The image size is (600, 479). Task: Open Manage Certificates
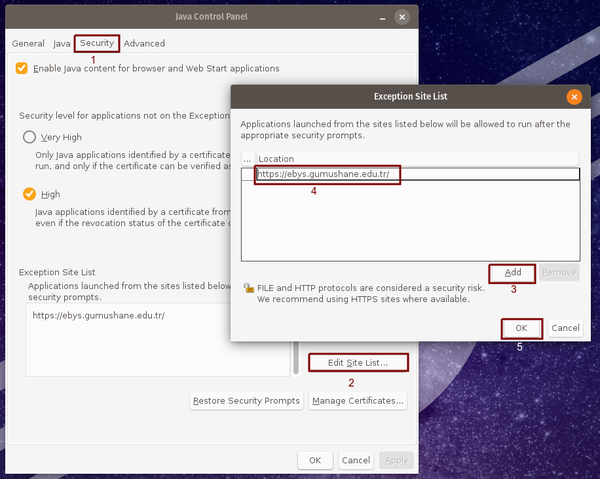357,401
